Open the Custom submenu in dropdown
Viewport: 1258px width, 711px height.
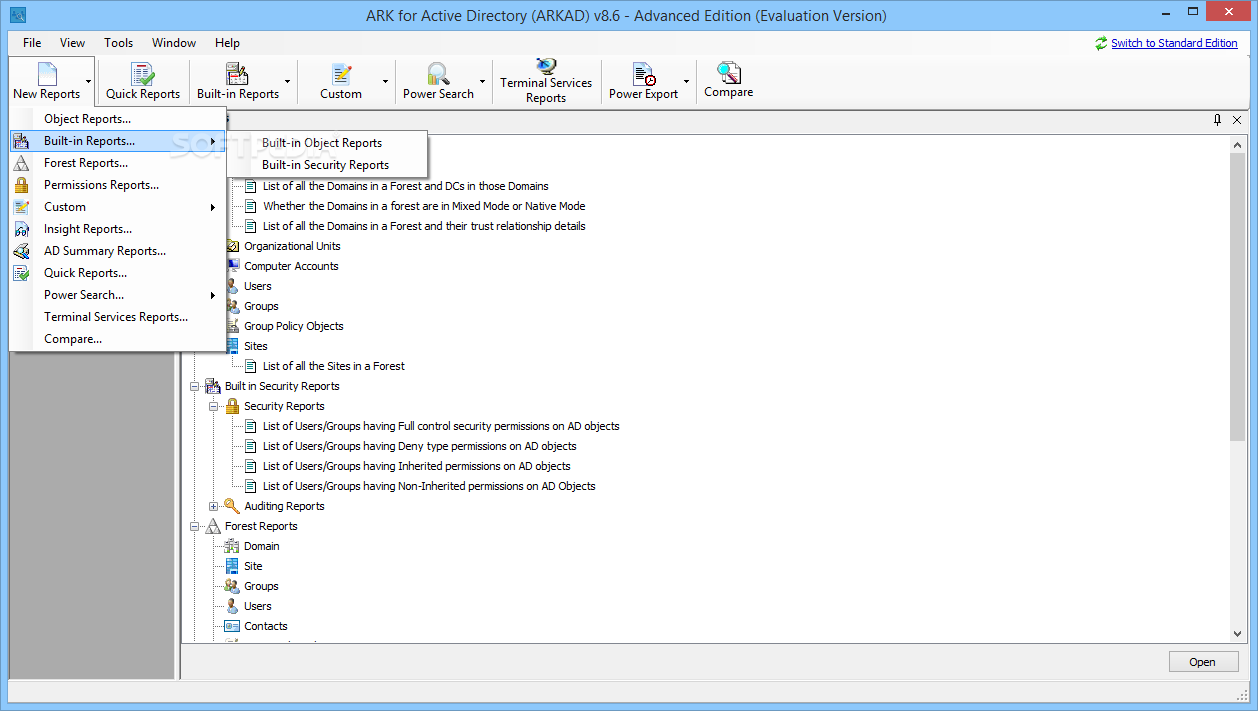click(118, 207)
